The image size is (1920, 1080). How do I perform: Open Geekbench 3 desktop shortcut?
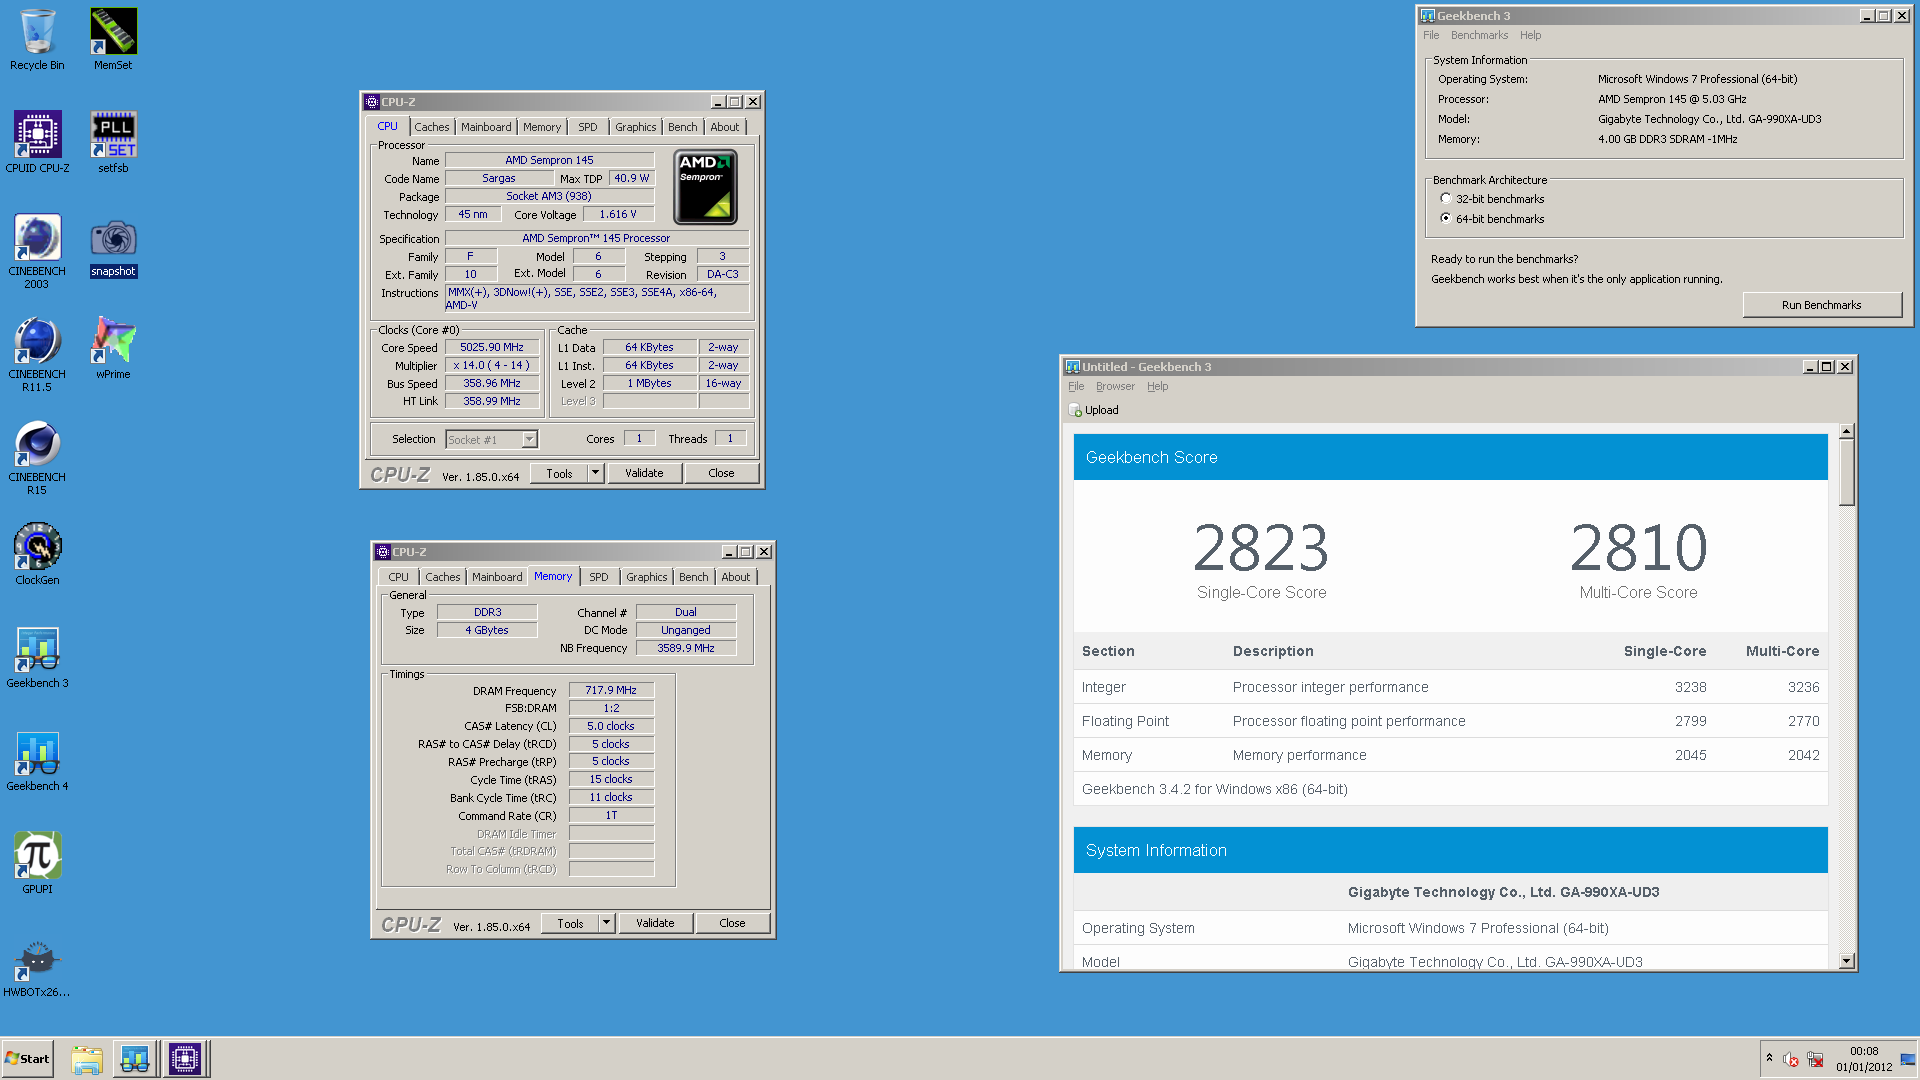tap(37, 657)
